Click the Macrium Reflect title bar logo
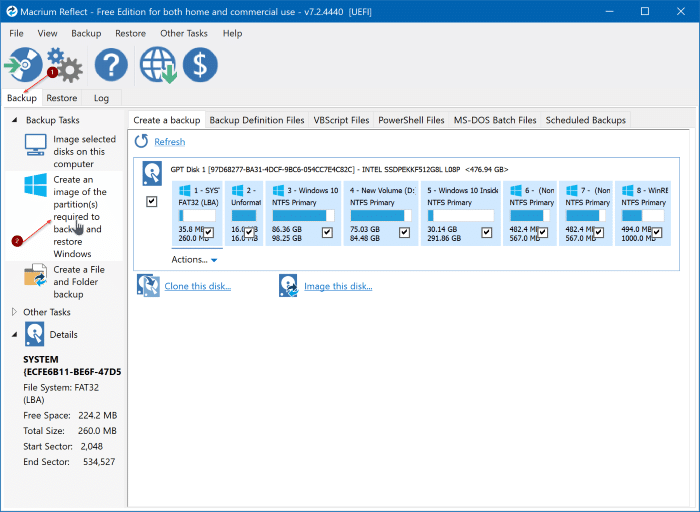The height and width of the screenshot is (512, 700). (11, 12)
